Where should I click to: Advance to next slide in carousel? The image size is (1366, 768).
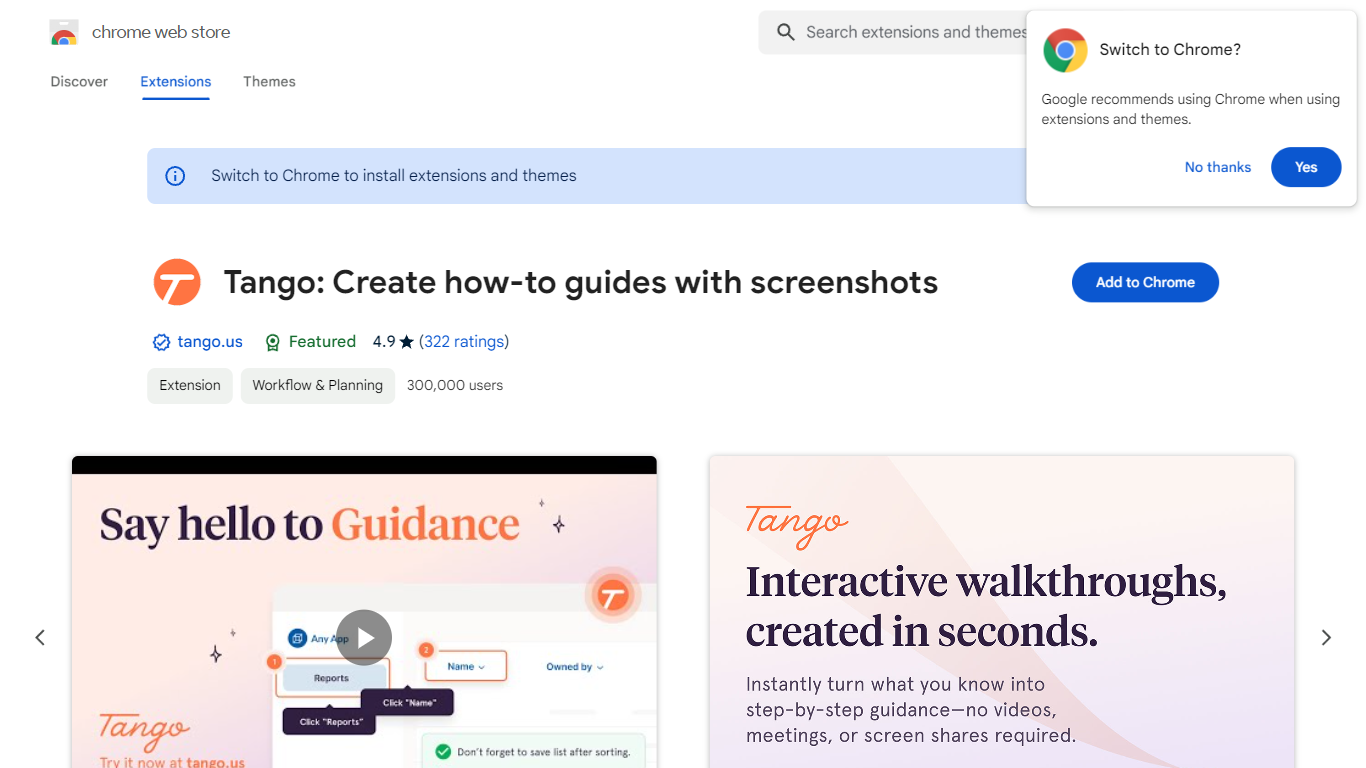point(1326,637)
